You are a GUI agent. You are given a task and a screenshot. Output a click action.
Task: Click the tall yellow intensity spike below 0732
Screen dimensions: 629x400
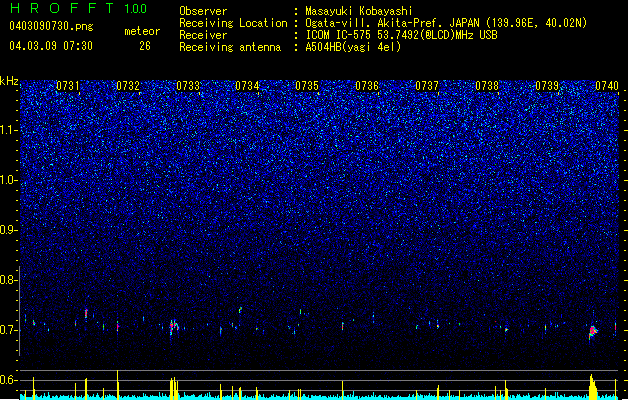click(118, 384)
